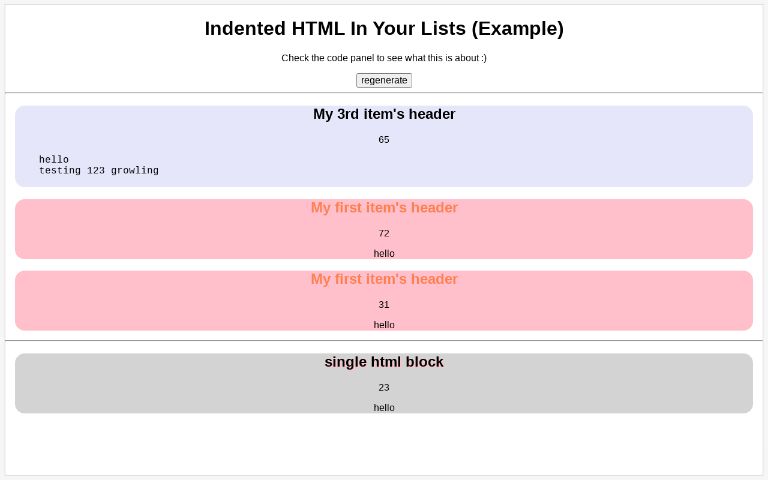This screenshot has height=480, width=768.
Task: Click the regenerate button
Action: coord(384,80)
